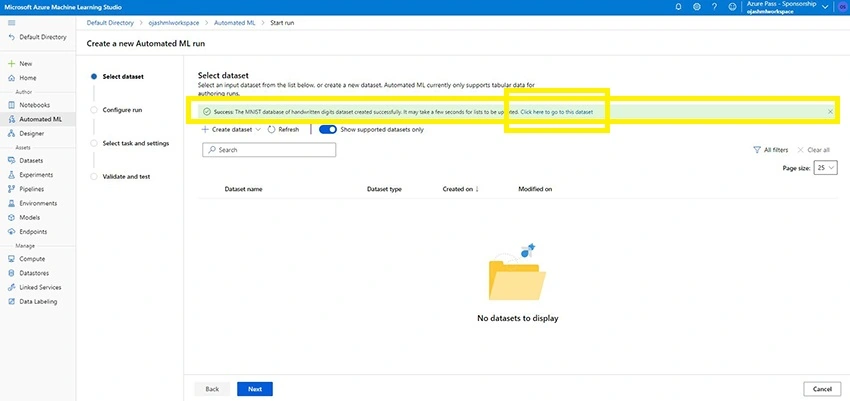850x401 pixels.
Task: Expand the Create dataset dropdown
Action: tap(231, 130)
